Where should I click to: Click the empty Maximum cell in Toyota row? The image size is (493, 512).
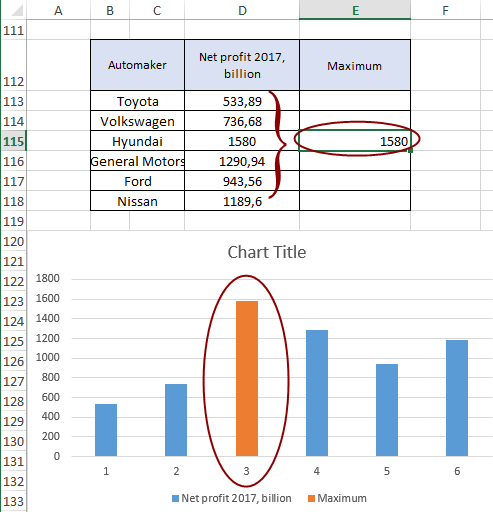(x=355, y=101)
